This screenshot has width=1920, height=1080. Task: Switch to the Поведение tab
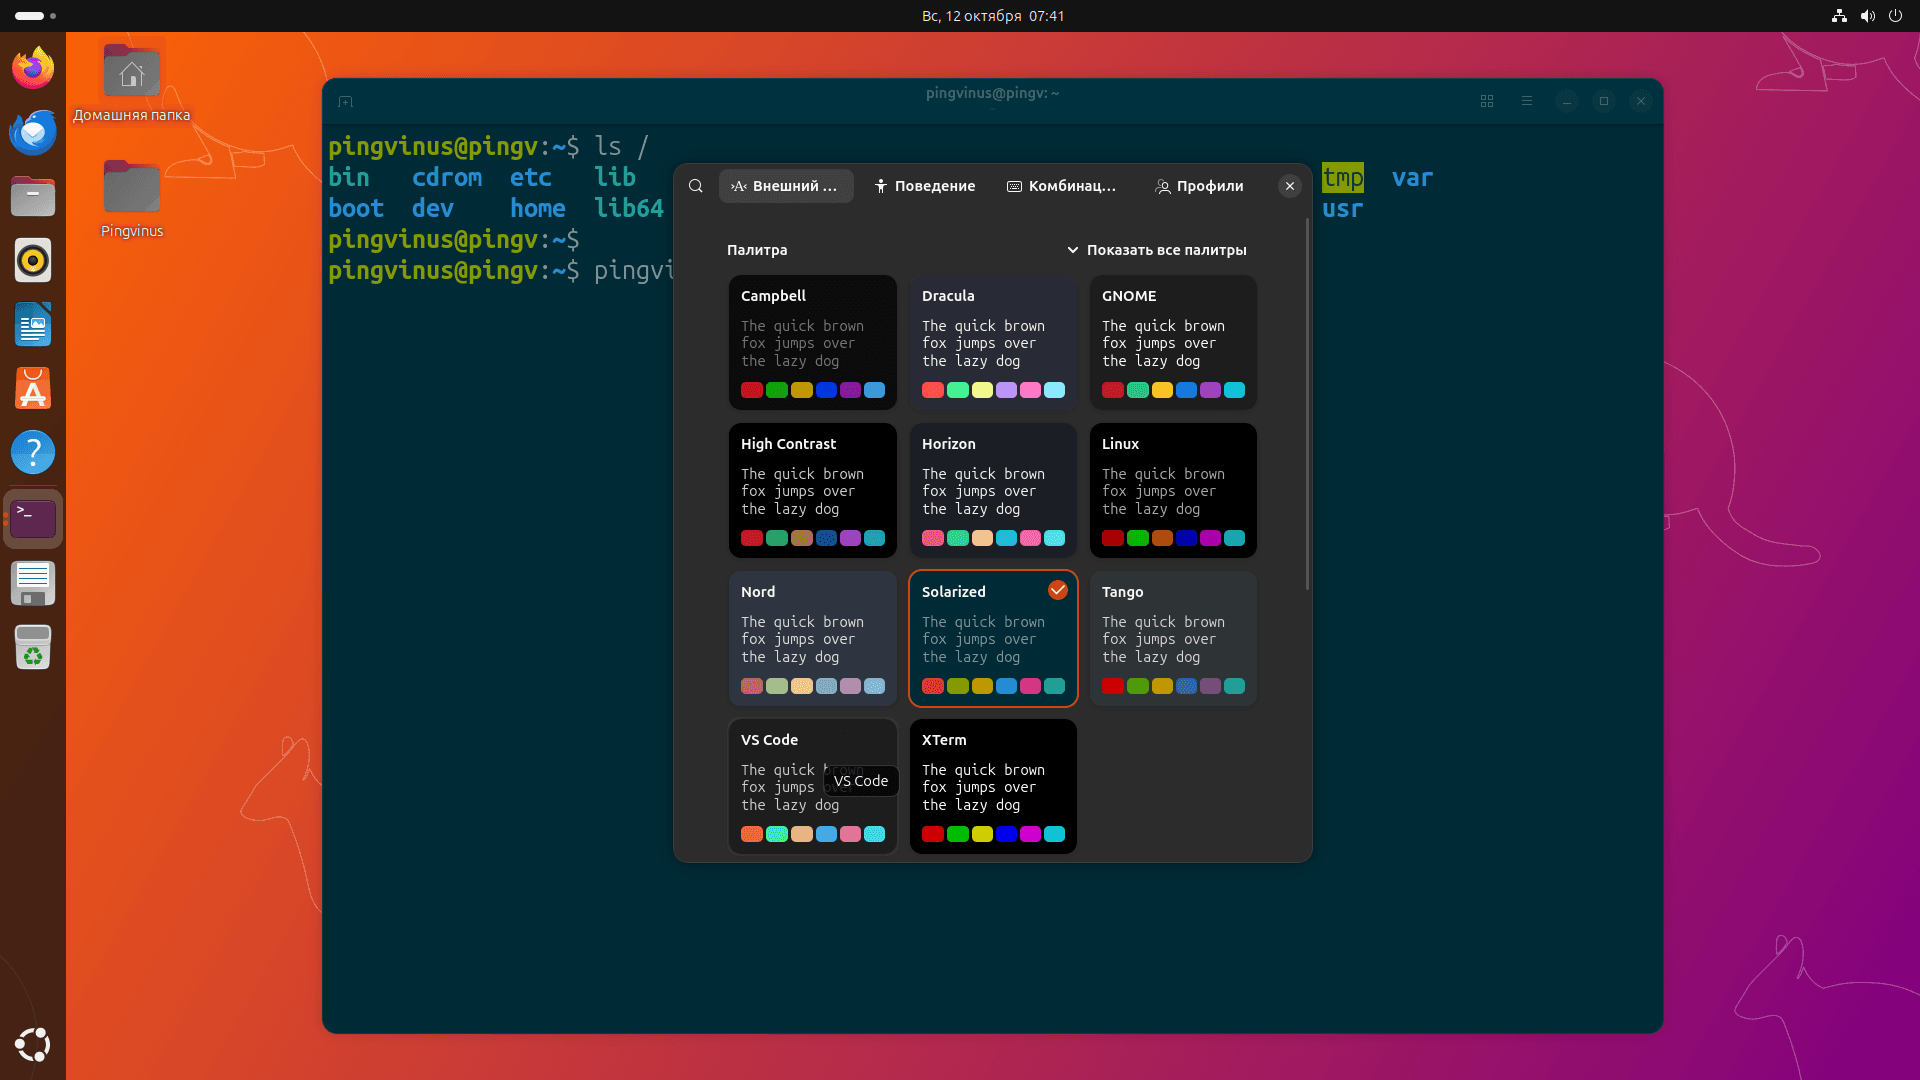[x=924, y=186]
